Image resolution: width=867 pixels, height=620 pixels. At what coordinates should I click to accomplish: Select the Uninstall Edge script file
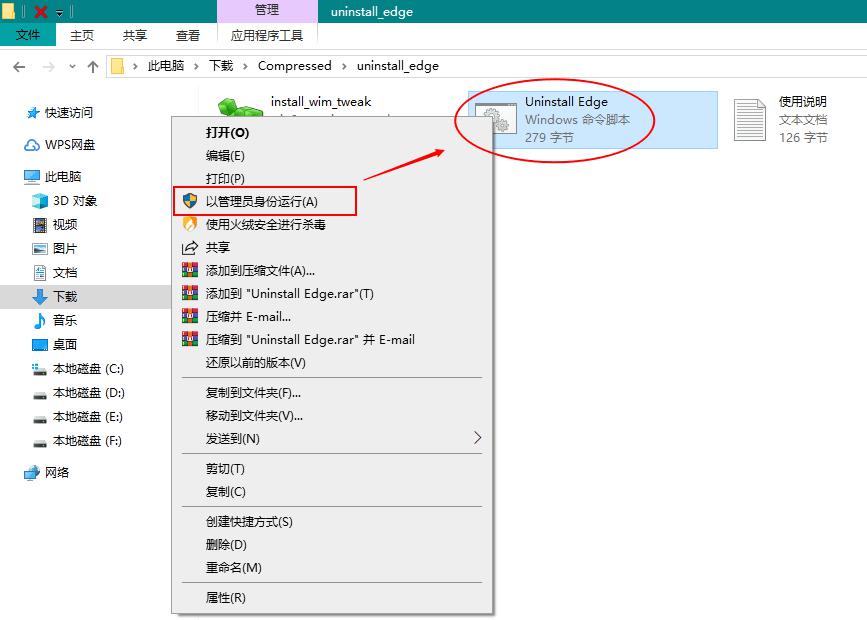coord(593,120)
